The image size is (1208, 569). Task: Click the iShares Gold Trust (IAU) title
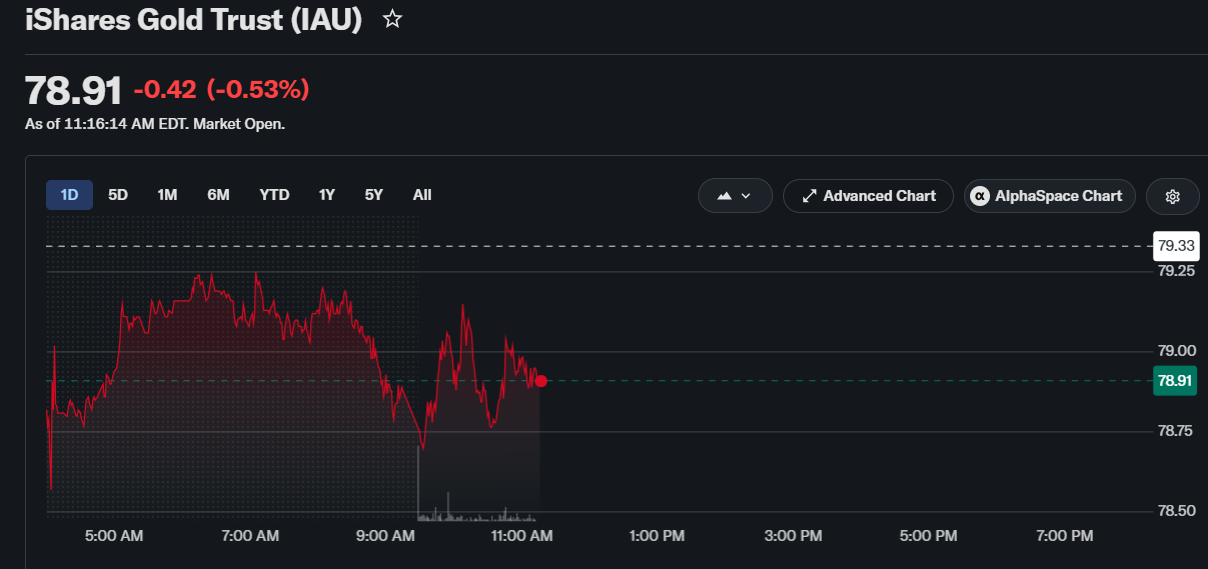(193, 19)
